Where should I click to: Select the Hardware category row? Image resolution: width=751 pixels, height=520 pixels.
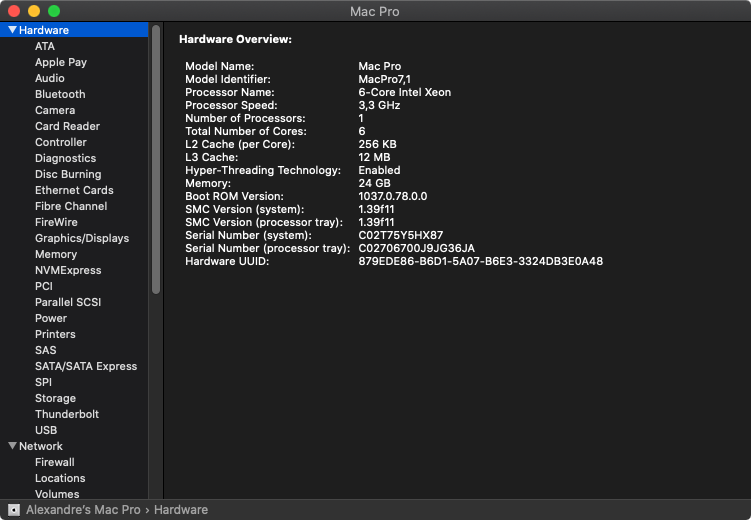(x=74, y=30)
